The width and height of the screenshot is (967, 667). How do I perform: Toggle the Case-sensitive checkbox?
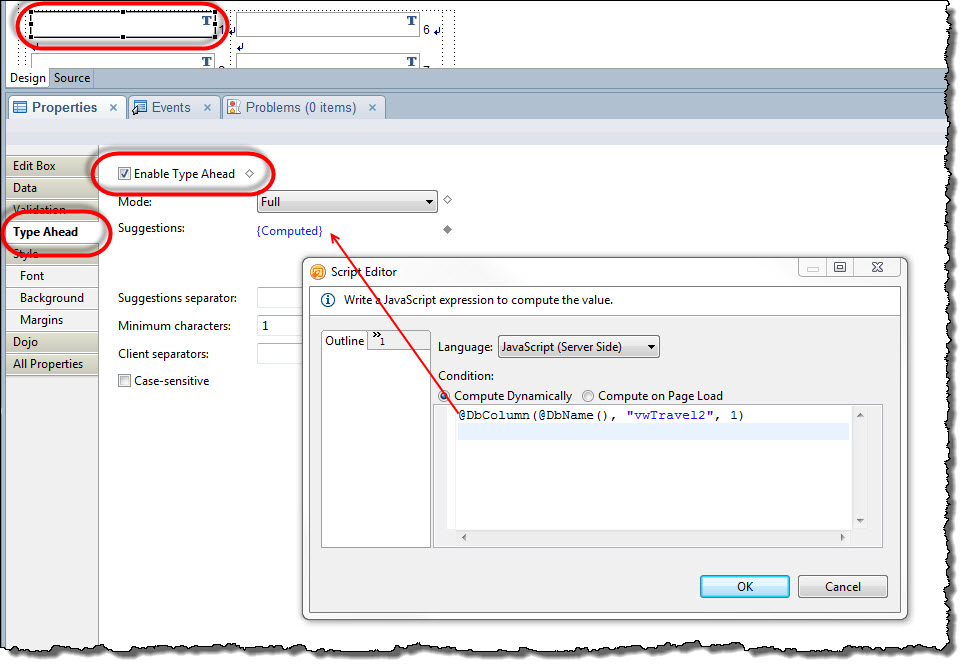125,381
